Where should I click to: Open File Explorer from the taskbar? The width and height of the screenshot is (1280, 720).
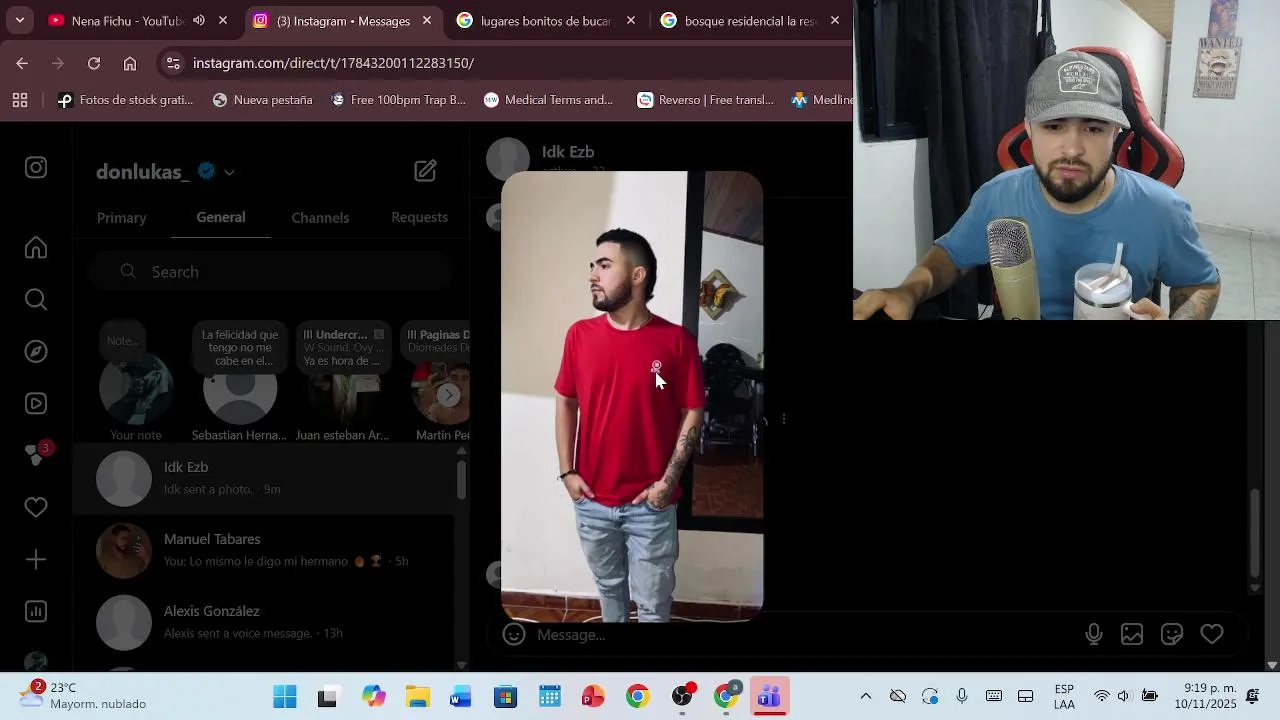pyautogui.click(x=418, y=697)
